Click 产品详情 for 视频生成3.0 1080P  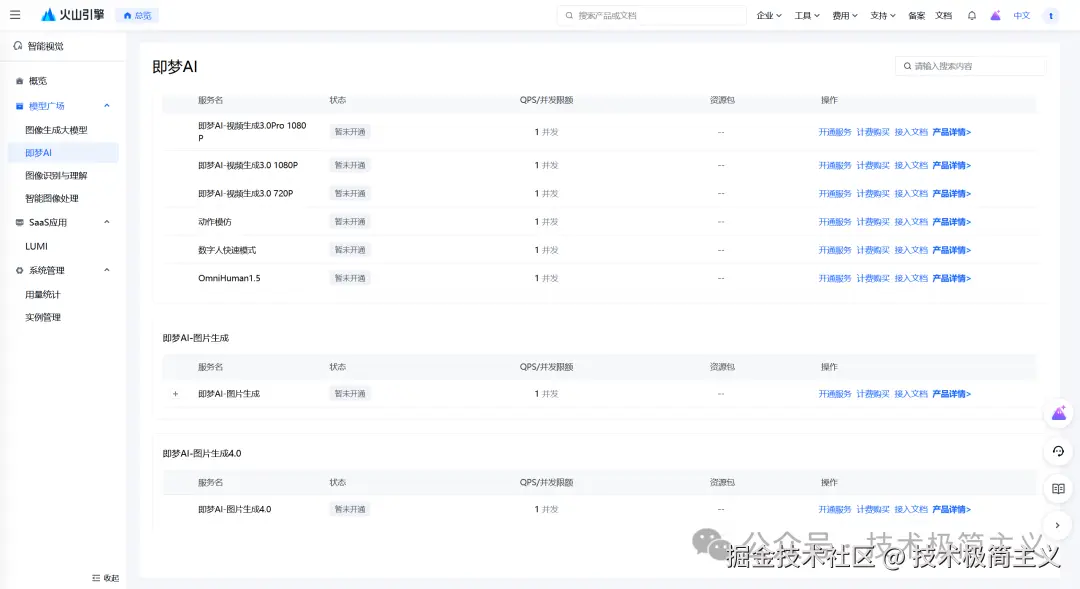[x=951, y=165]
